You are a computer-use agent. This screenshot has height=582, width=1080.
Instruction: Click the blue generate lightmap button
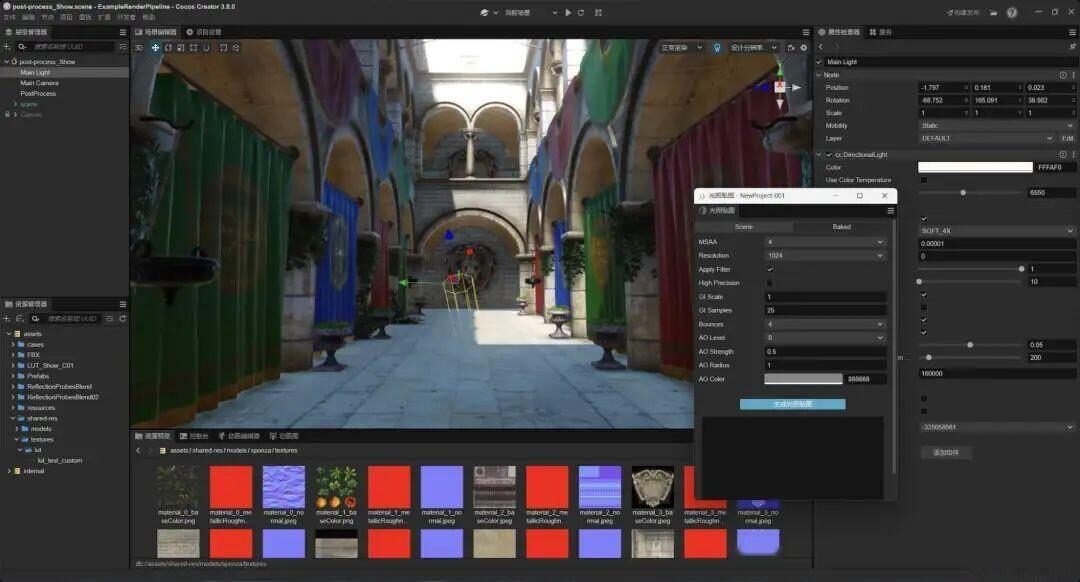(792, 404)
